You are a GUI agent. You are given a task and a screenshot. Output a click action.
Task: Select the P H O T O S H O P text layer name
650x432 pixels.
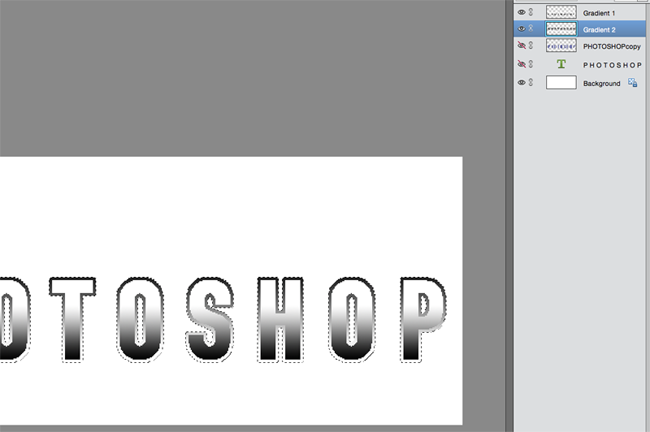tap(612, 65)
